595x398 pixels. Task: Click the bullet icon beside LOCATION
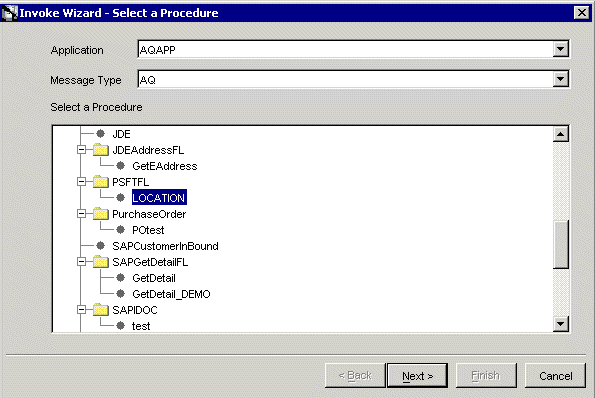pos(121,198)
